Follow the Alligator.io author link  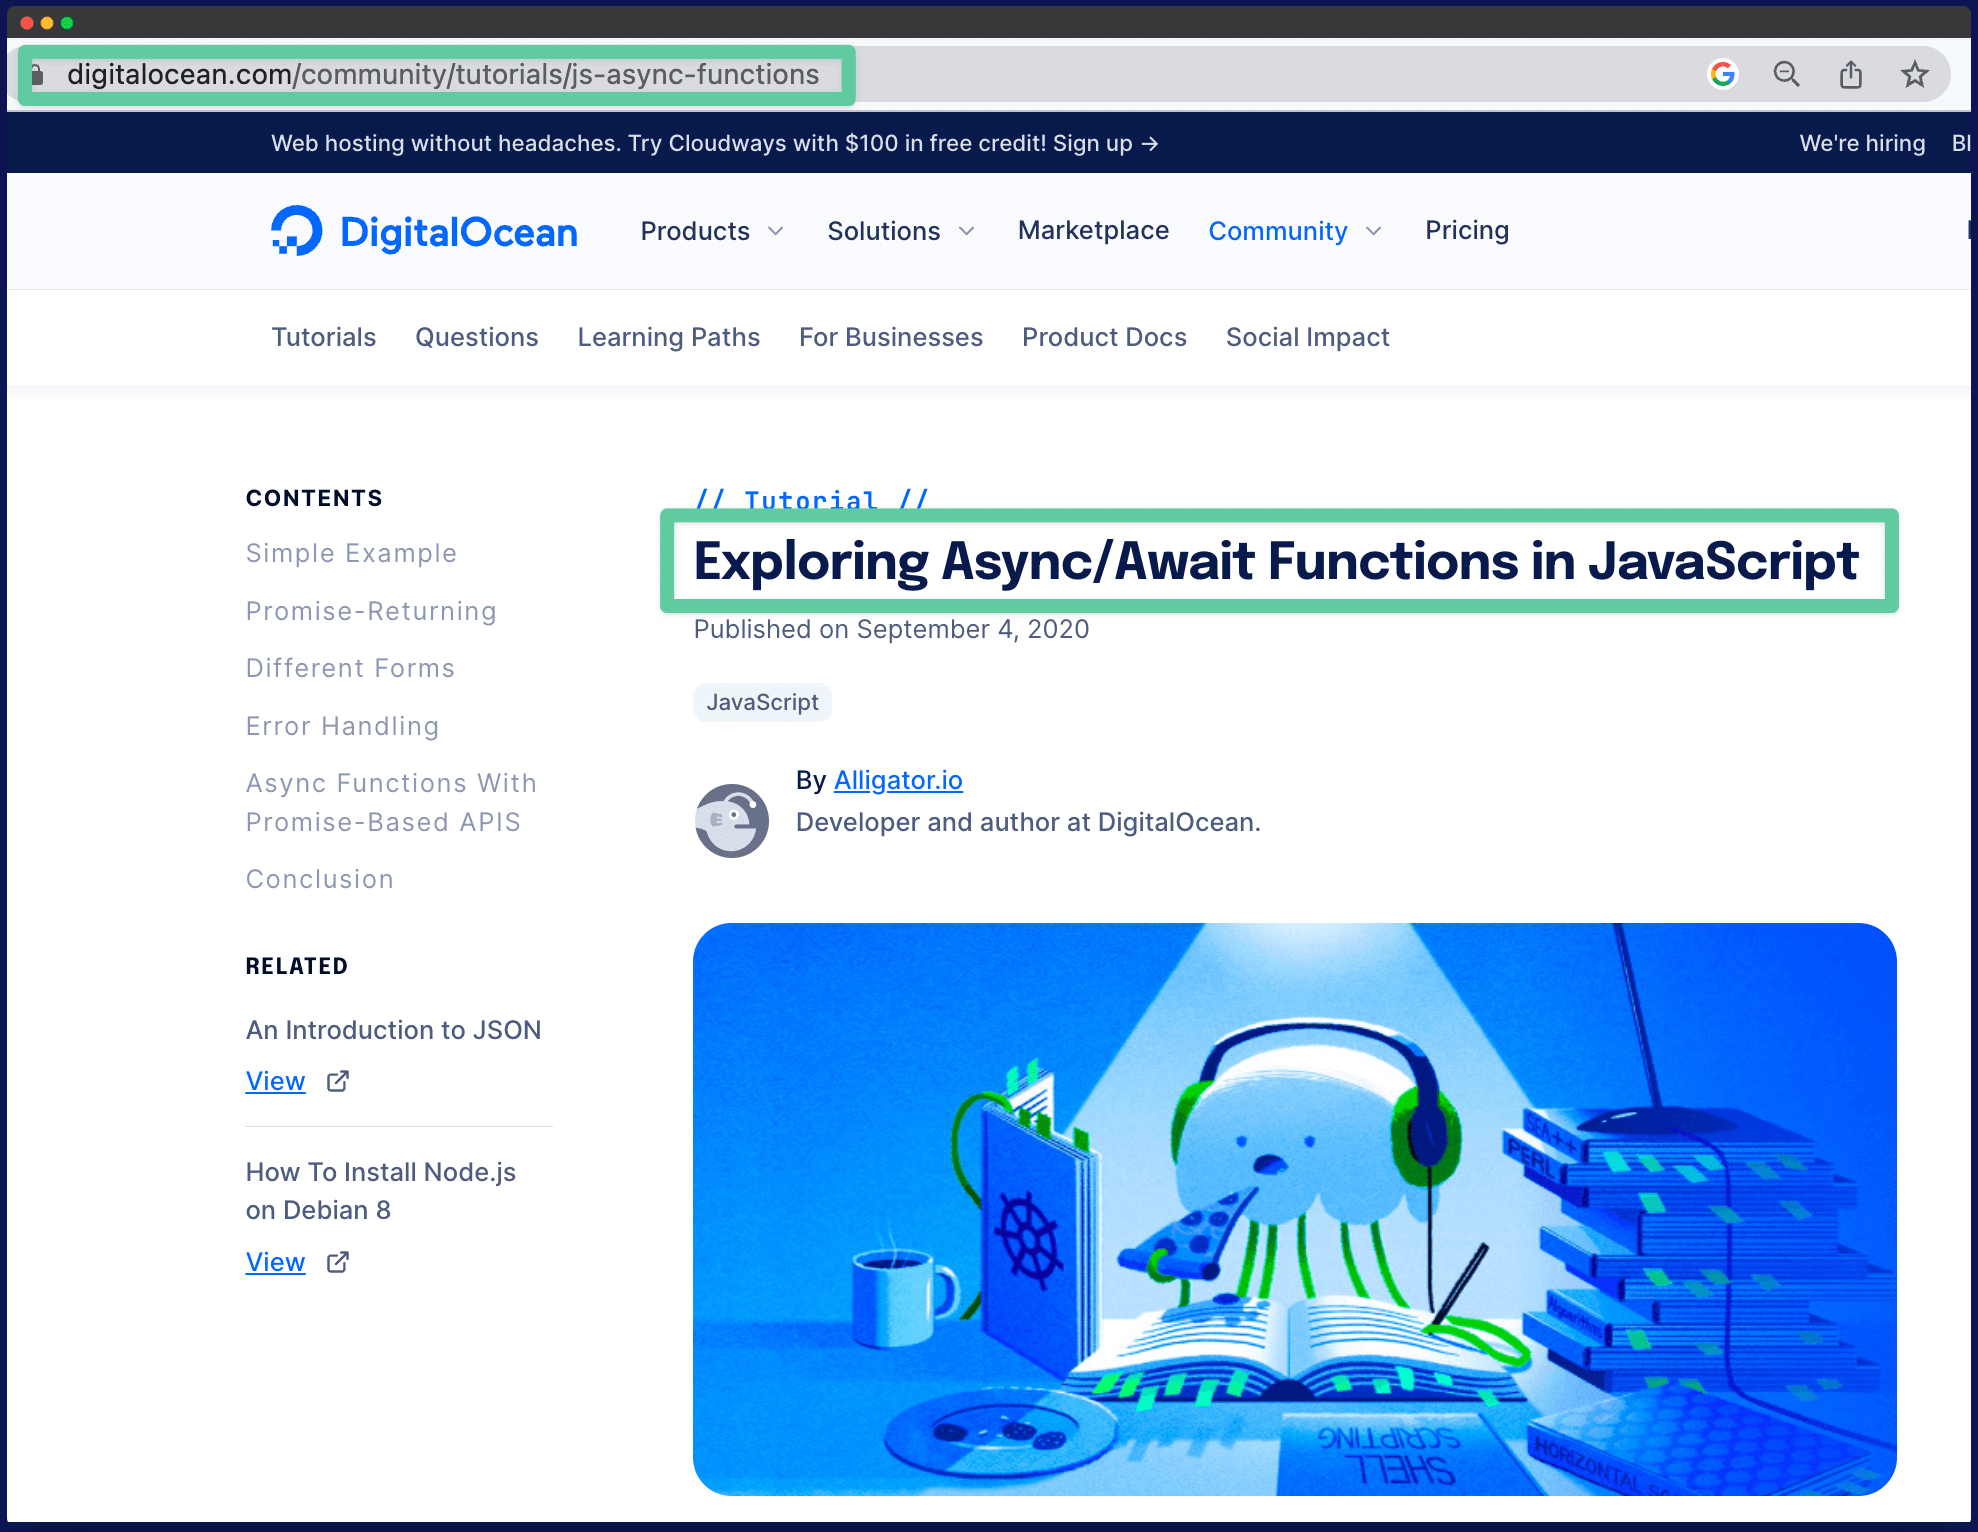pyautogui.click(x=897, y=780)
